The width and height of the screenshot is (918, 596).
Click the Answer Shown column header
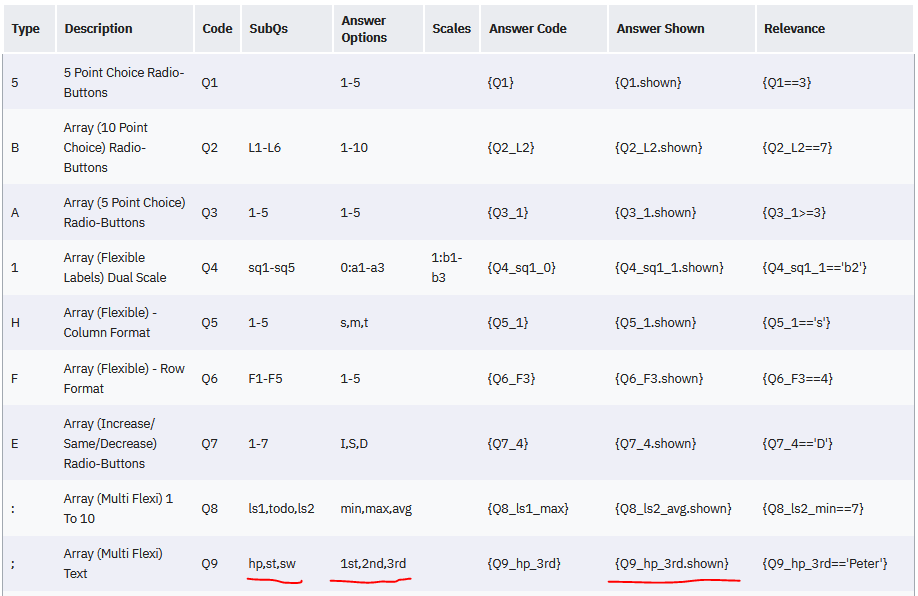(x=660, y=29)
